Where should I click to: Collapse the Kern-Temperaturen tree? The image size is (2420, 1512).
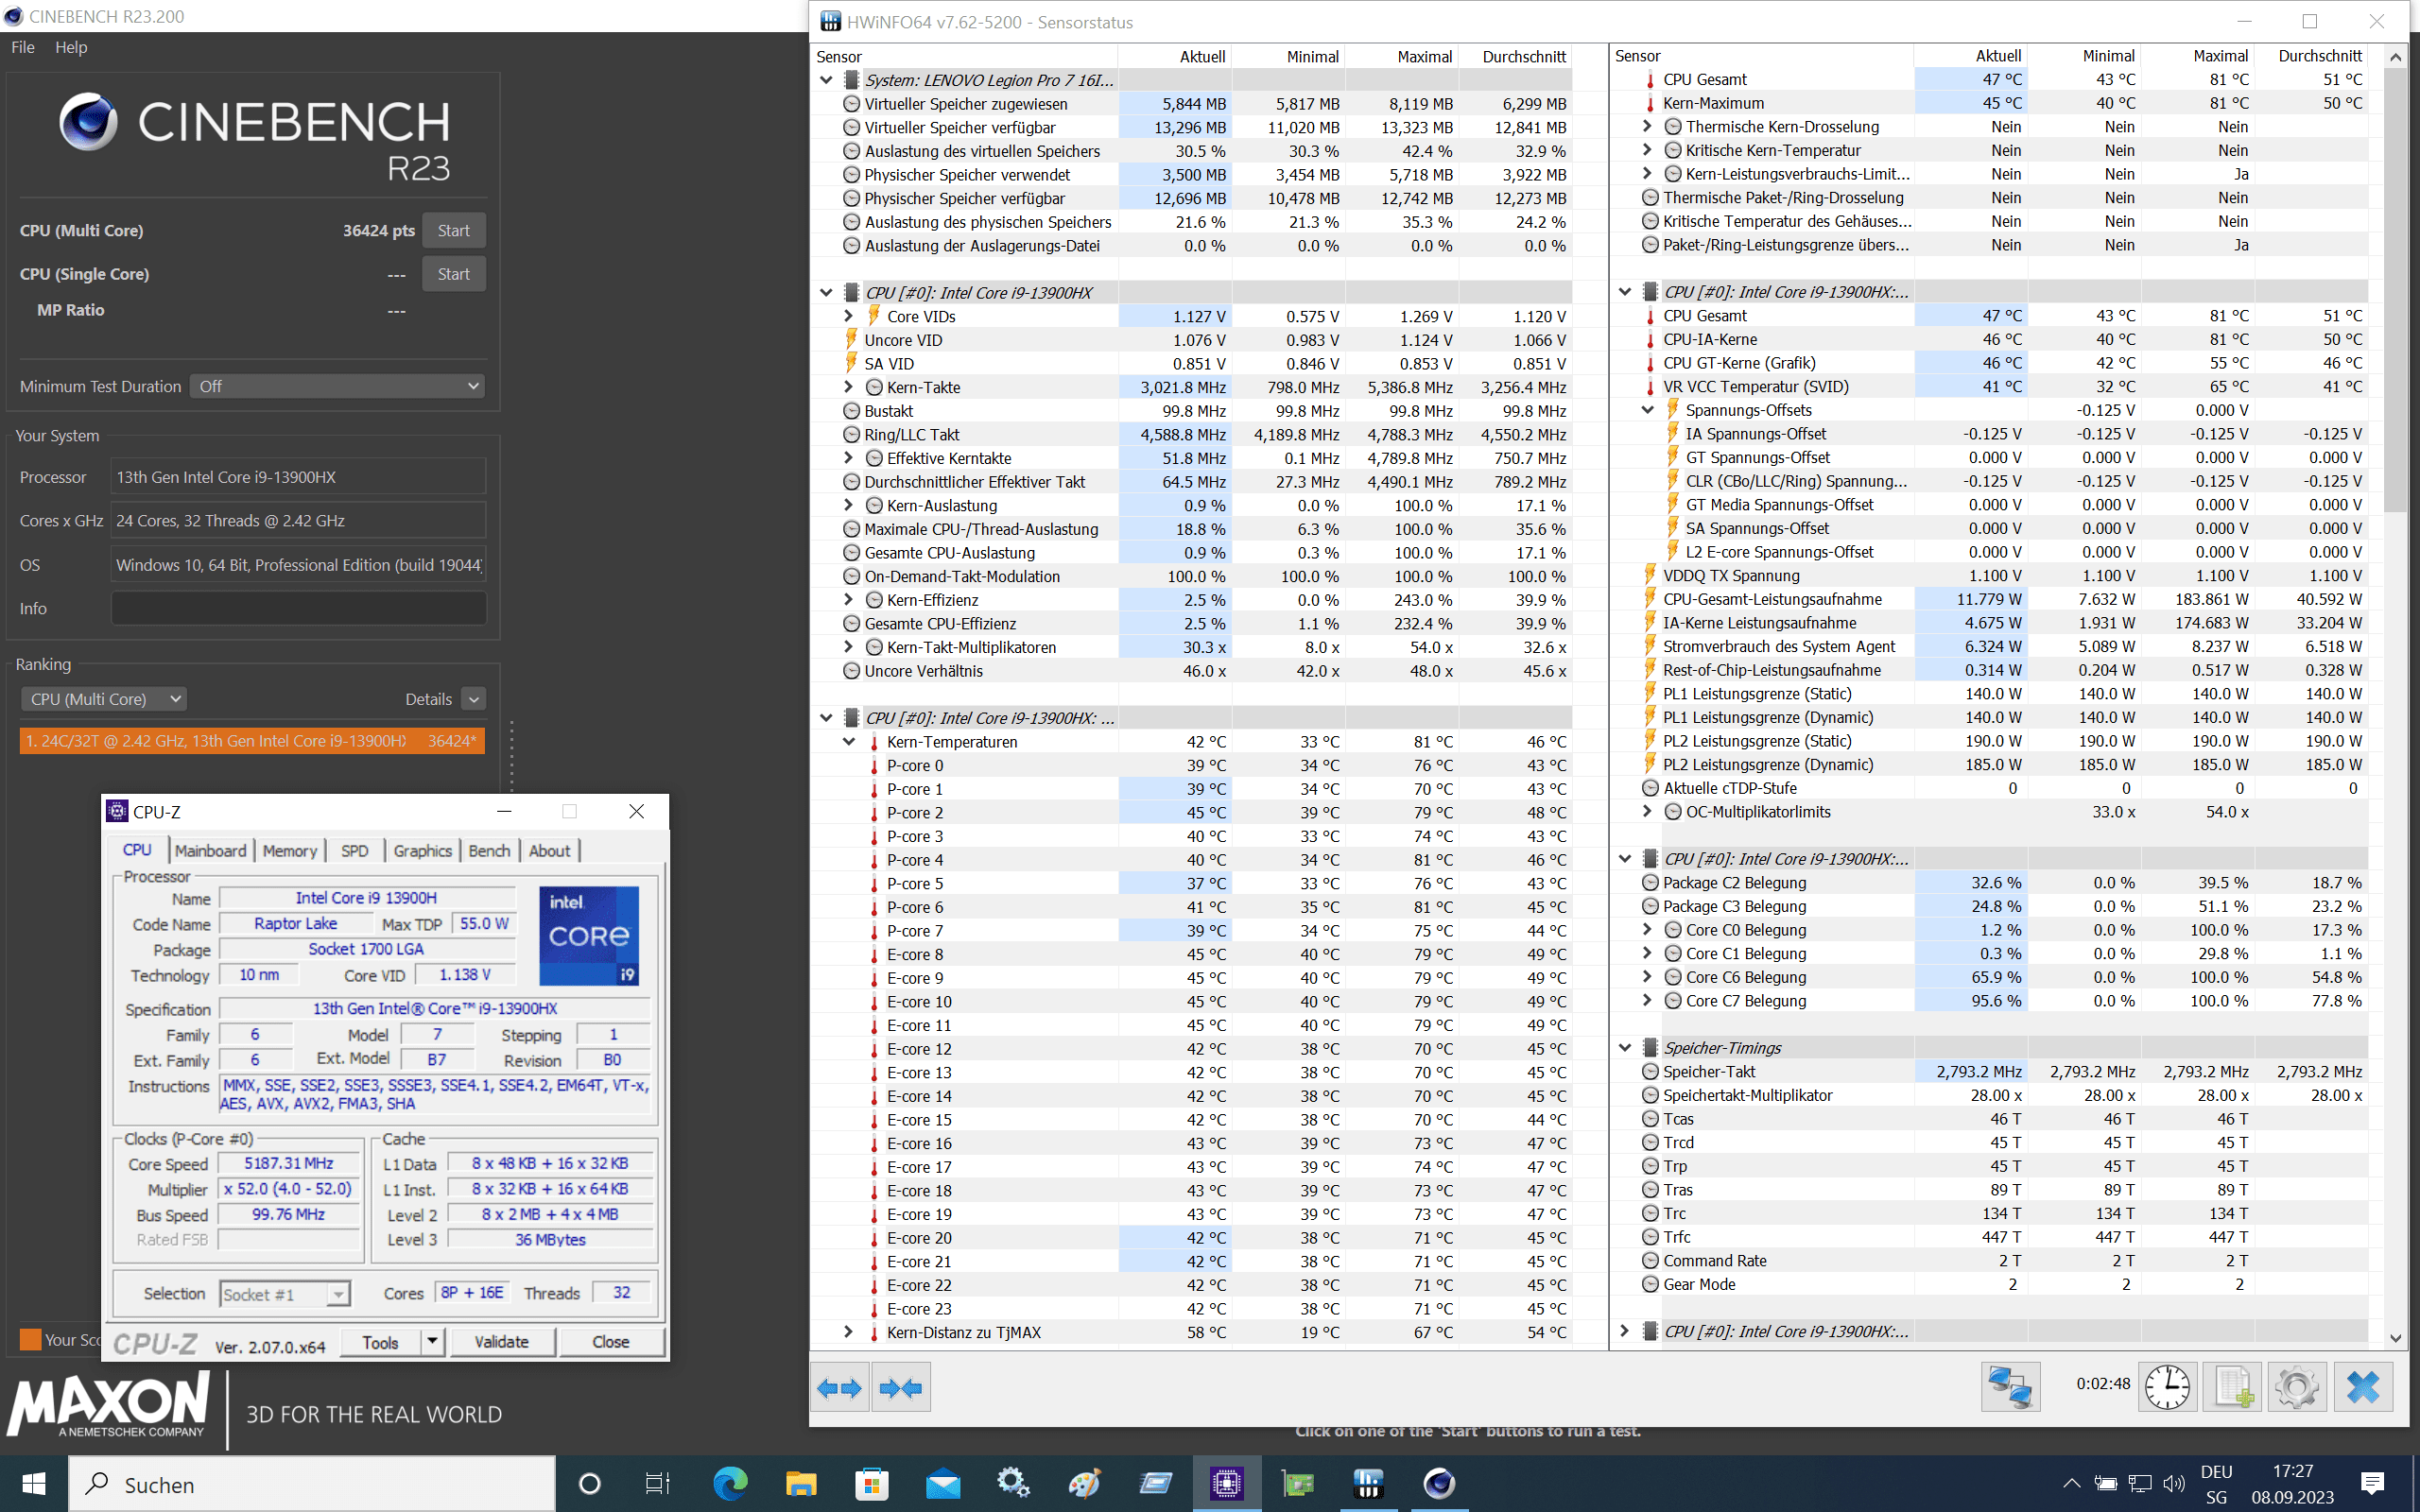(x=848, y=742)
